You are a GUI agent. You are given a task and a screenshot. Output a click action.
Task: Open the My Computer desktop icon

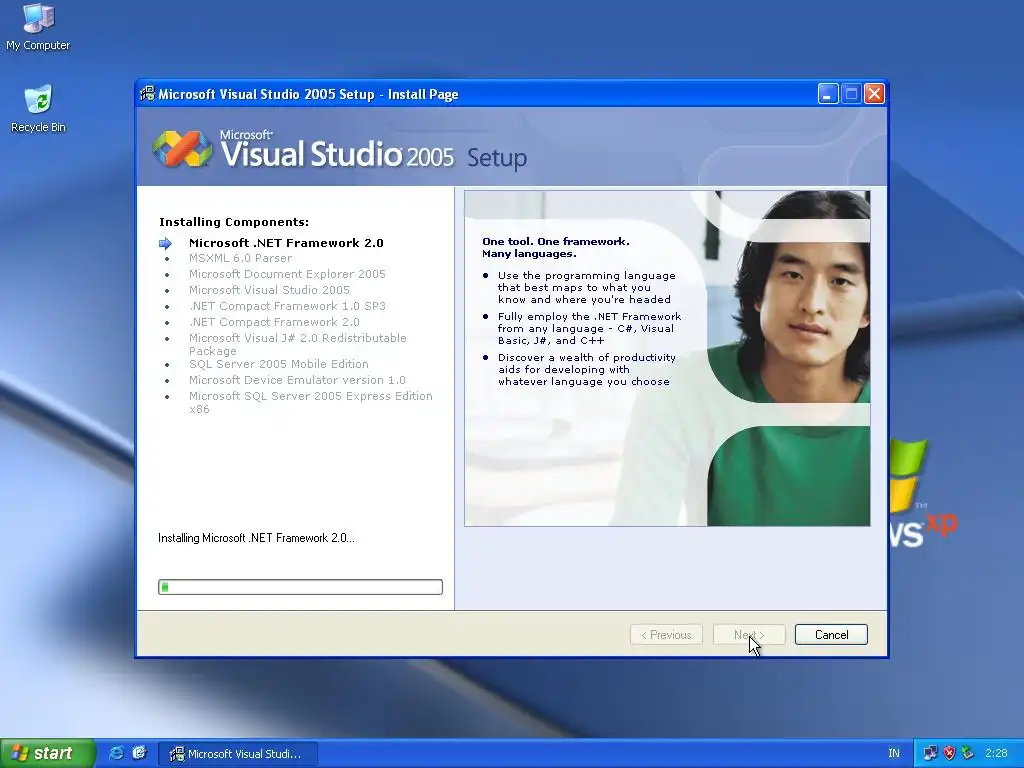[38, 26]
